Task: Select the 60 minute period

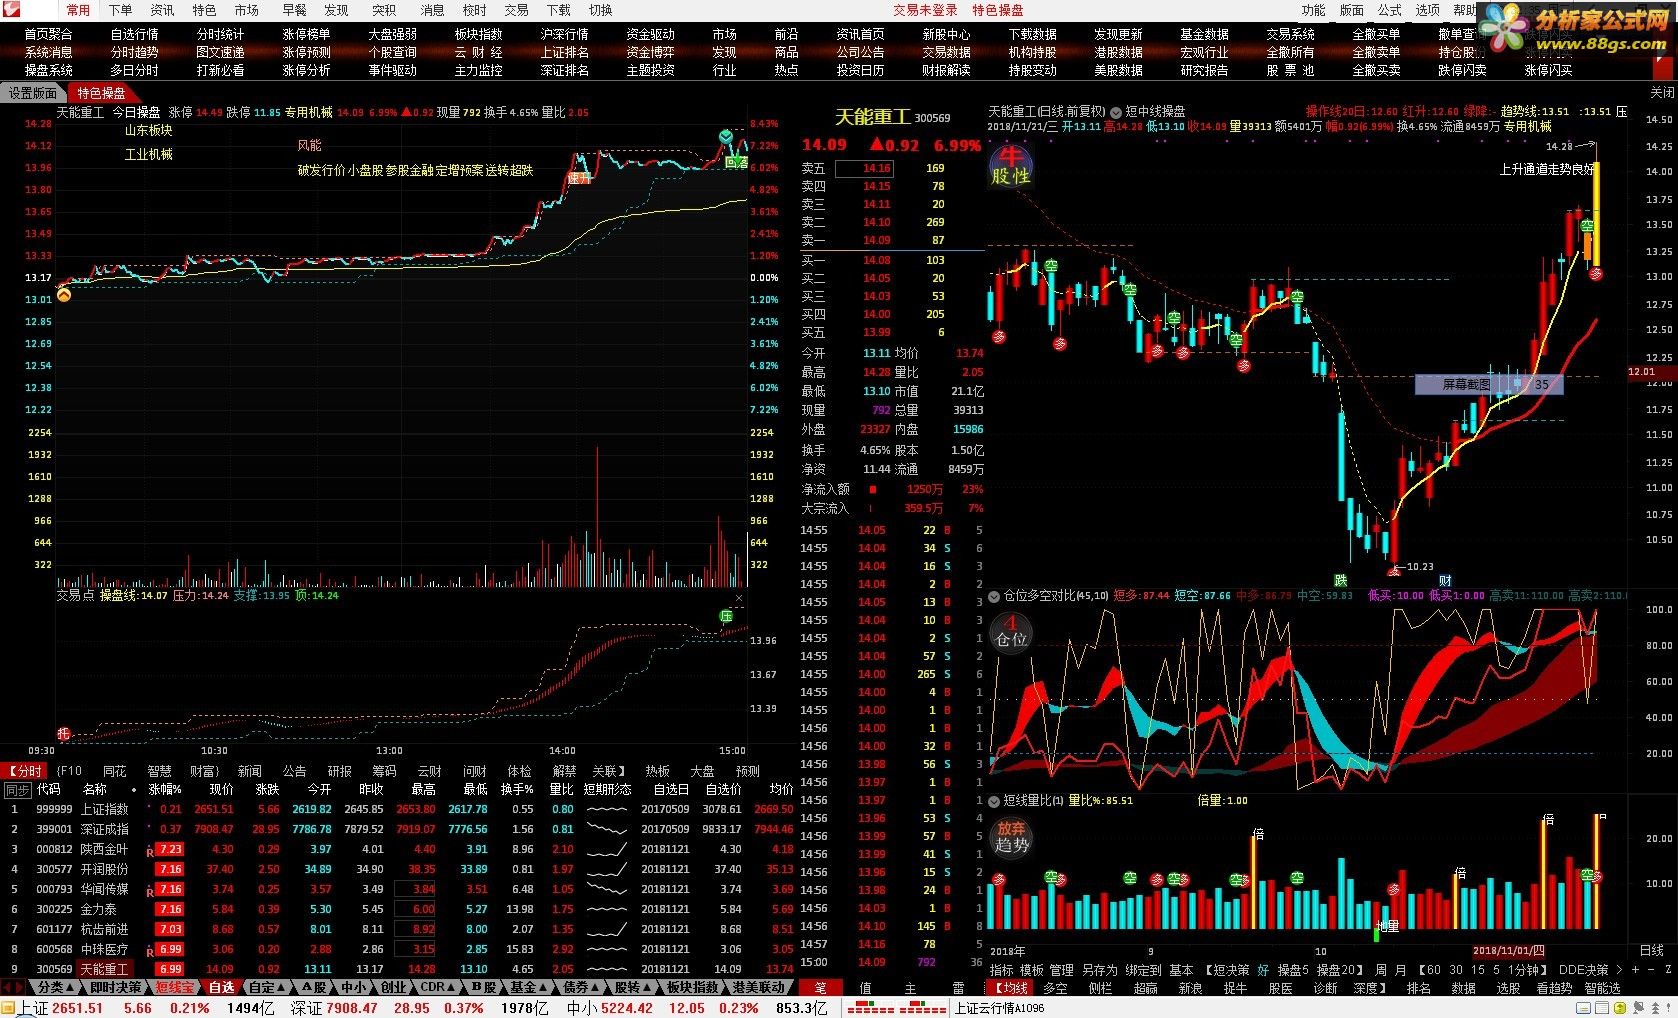Action: (1434, 970)
